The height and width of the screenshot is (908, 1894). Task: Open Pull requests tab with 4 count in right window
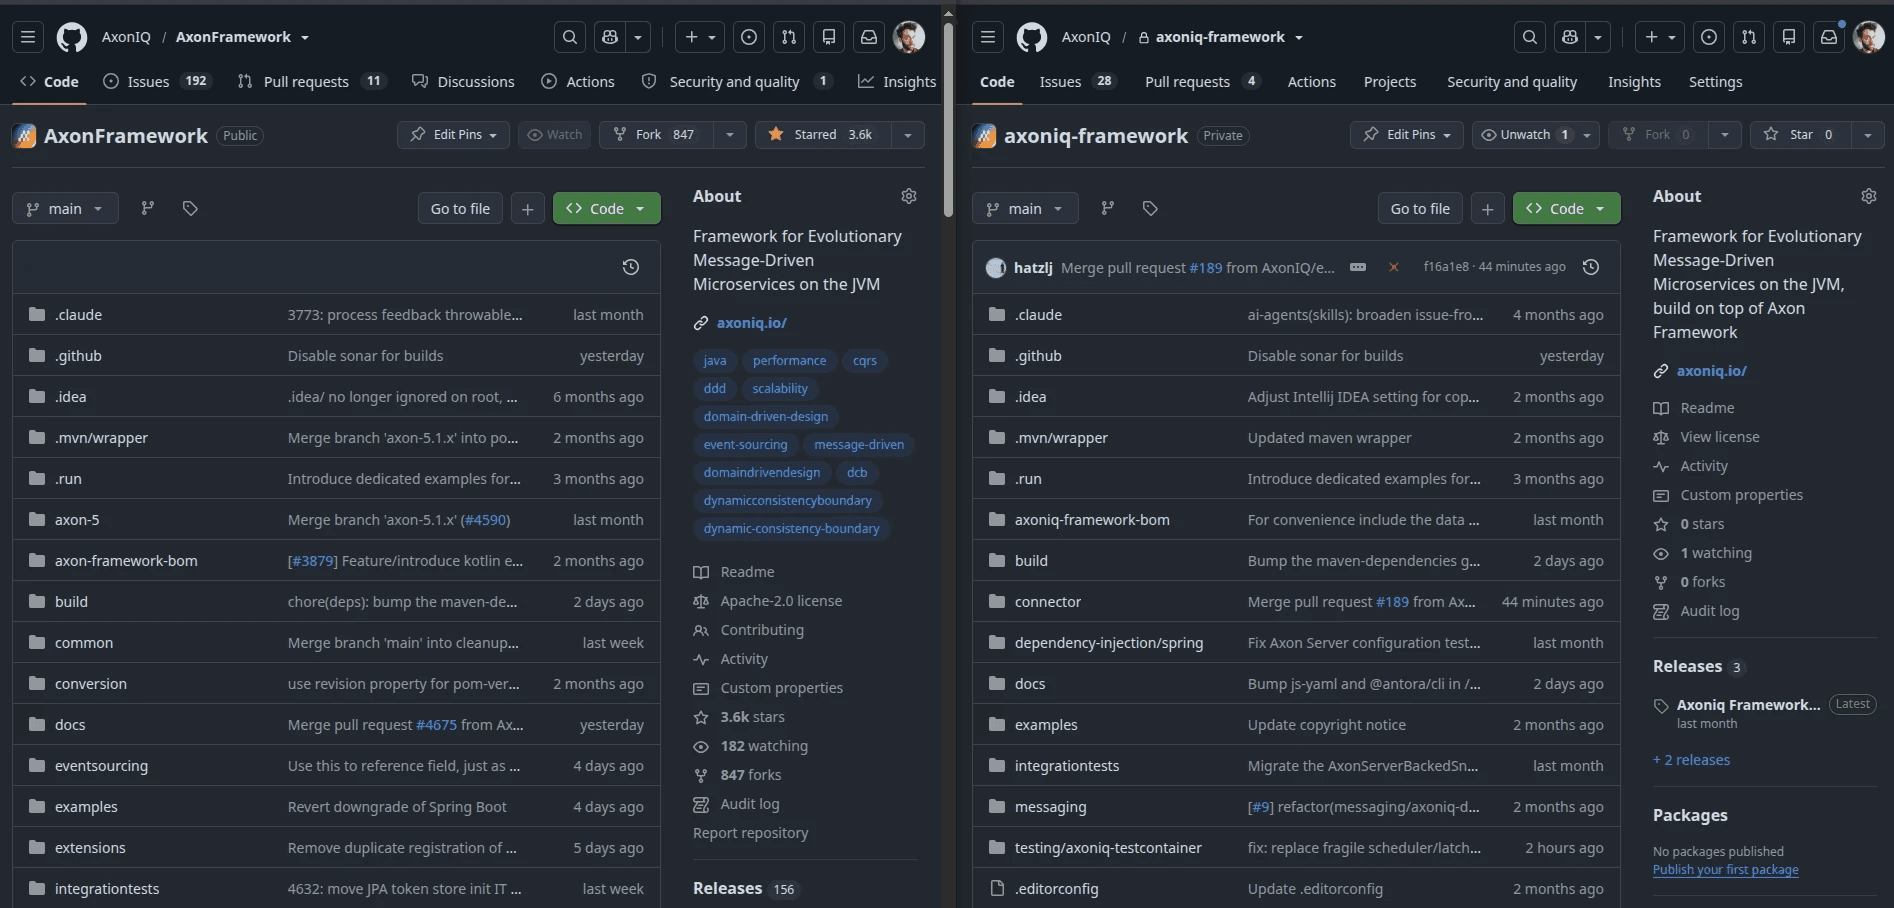1203,81
